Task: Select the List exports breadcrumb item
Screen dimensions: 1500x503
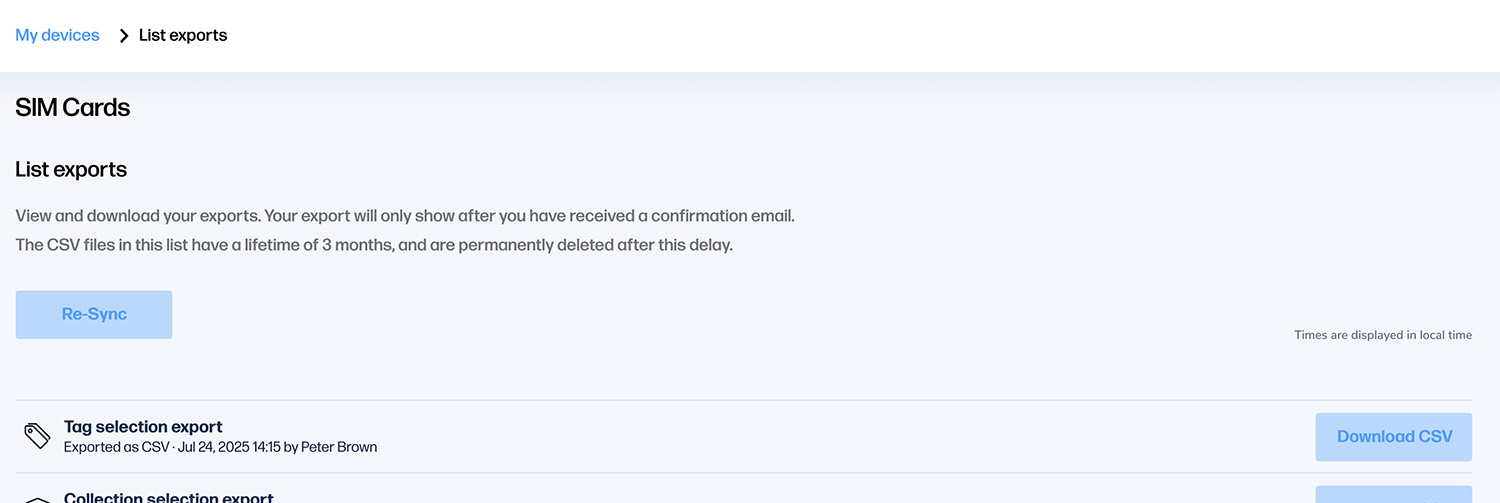Action: (183, 36)
